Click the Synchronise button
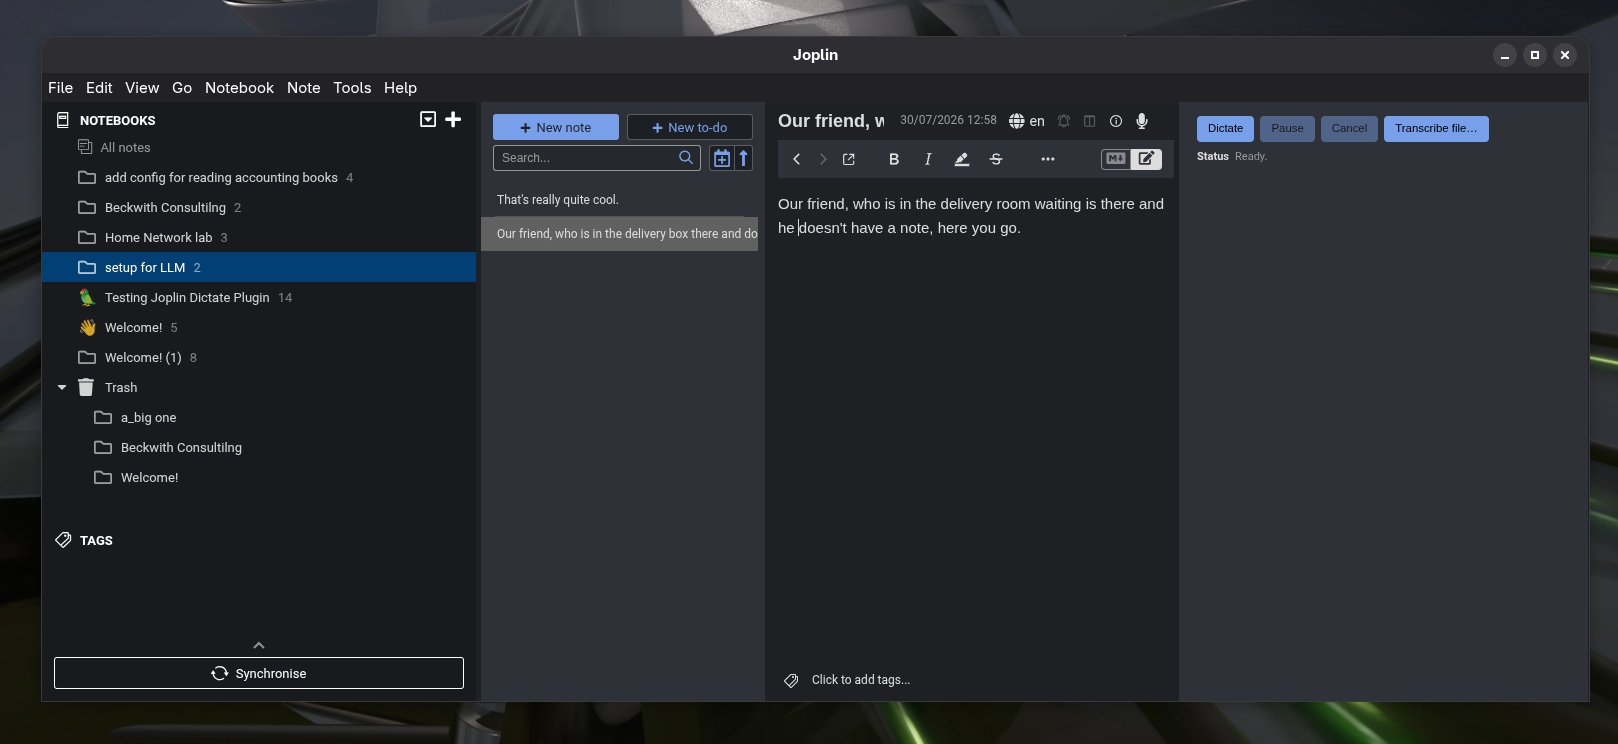Viewport: 1618px width, 744px height. (x=259, y=673)
